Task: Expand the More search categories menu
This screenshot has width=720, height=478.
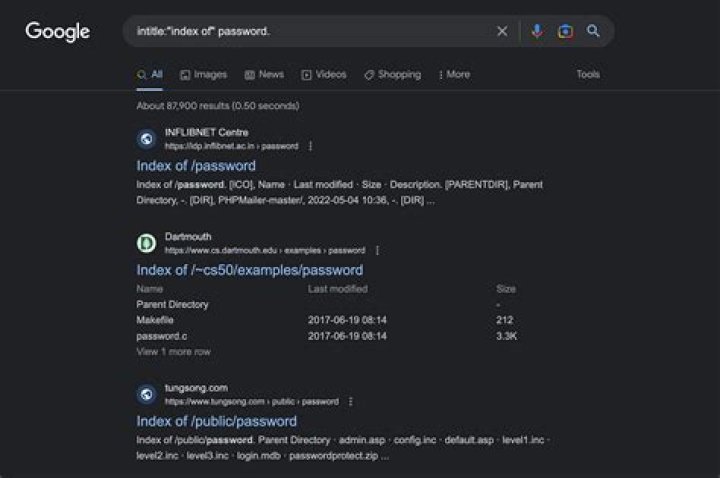Action: pyautogui.click(x=454, y=74)
